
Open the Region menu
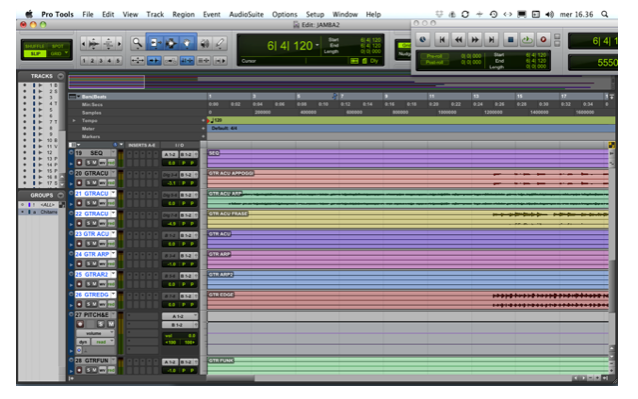(183, 14)
